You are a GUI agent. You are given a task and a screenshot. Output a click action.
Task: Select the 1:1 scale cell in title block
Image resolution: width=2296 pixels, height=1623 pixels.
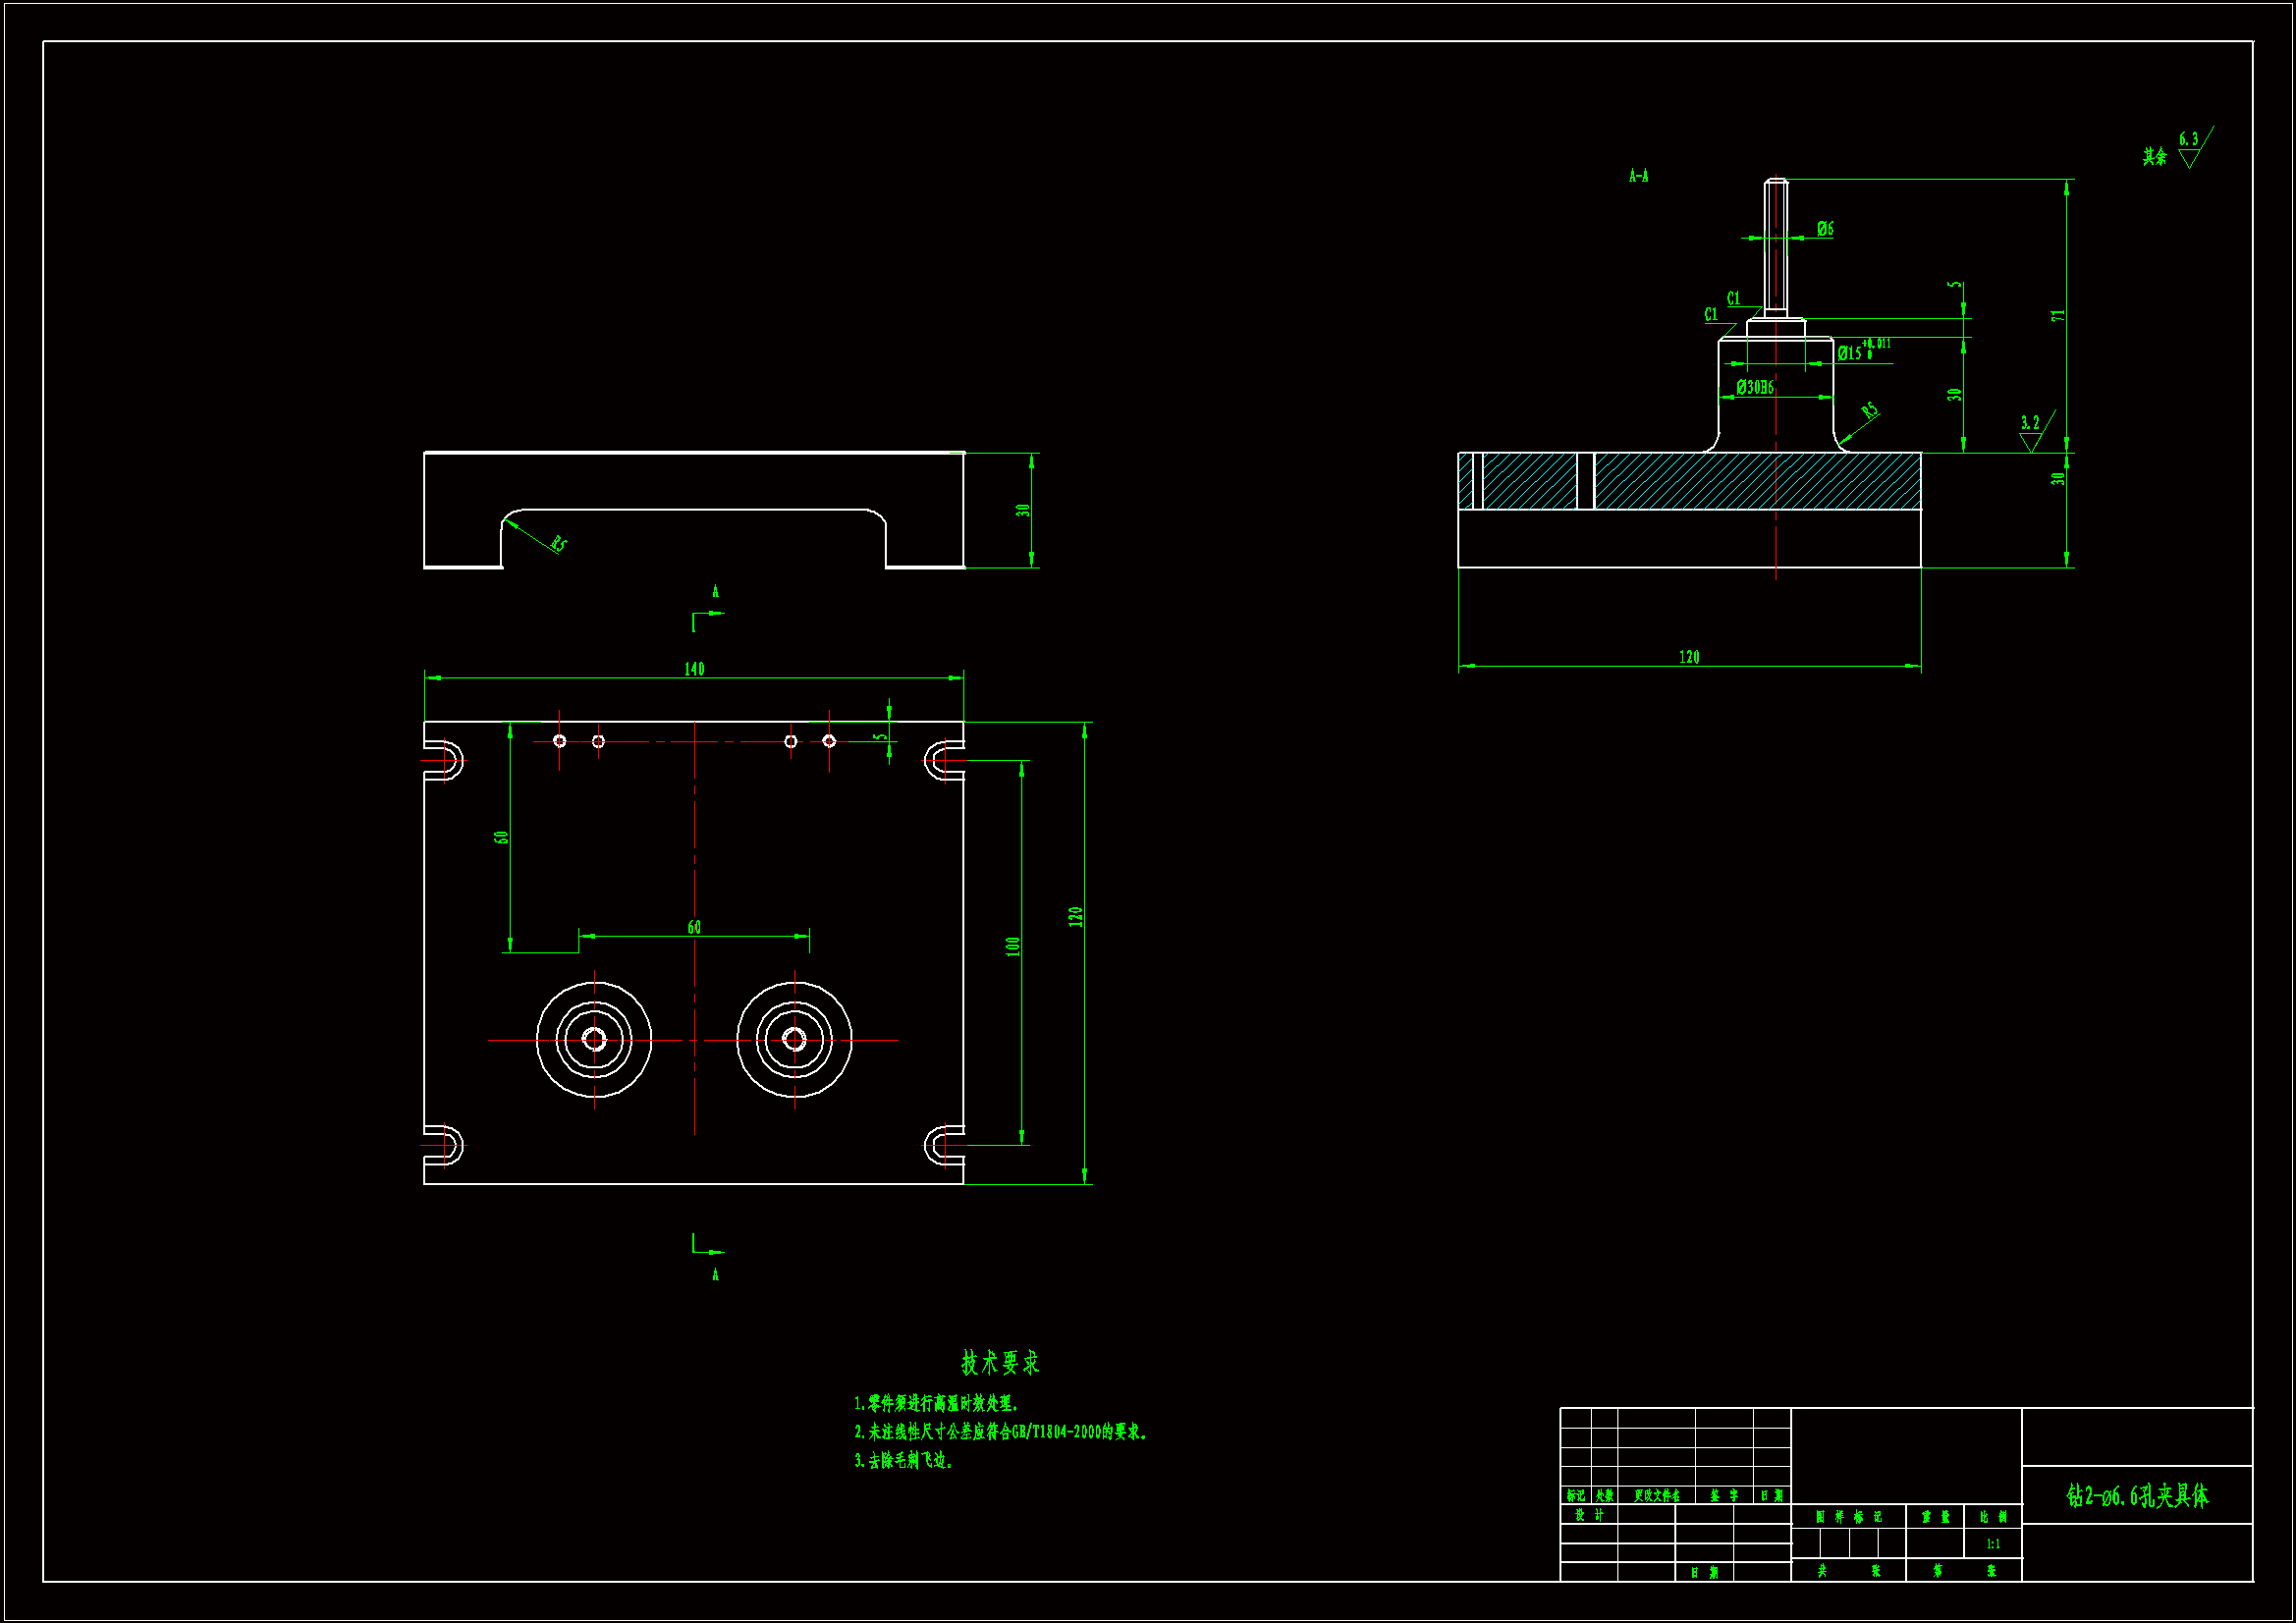[1993, 1544]
